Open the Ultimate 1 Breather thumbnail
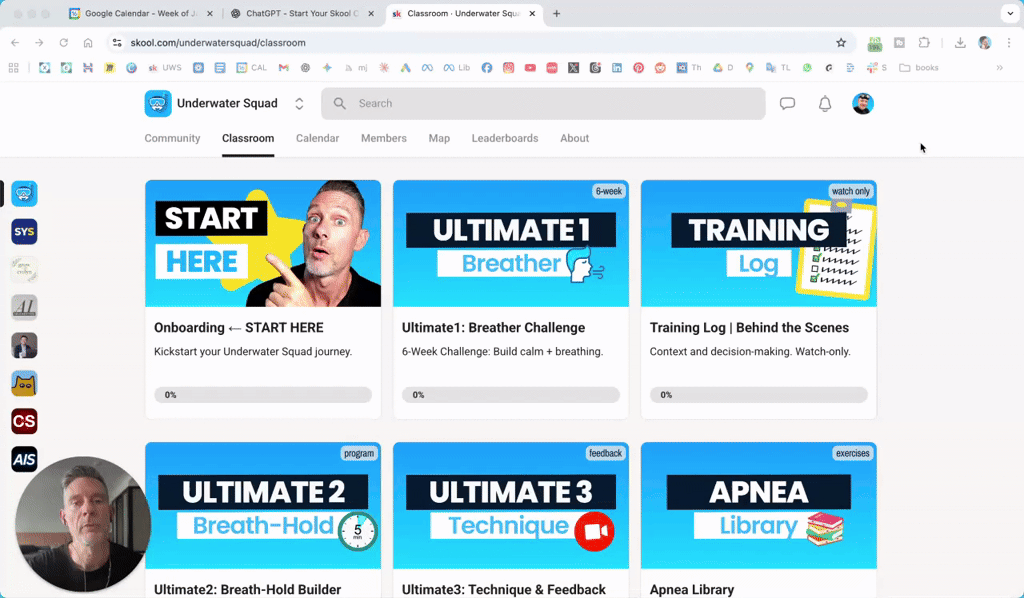Screen dimensions: 1024x598 (x=511, y=244)
